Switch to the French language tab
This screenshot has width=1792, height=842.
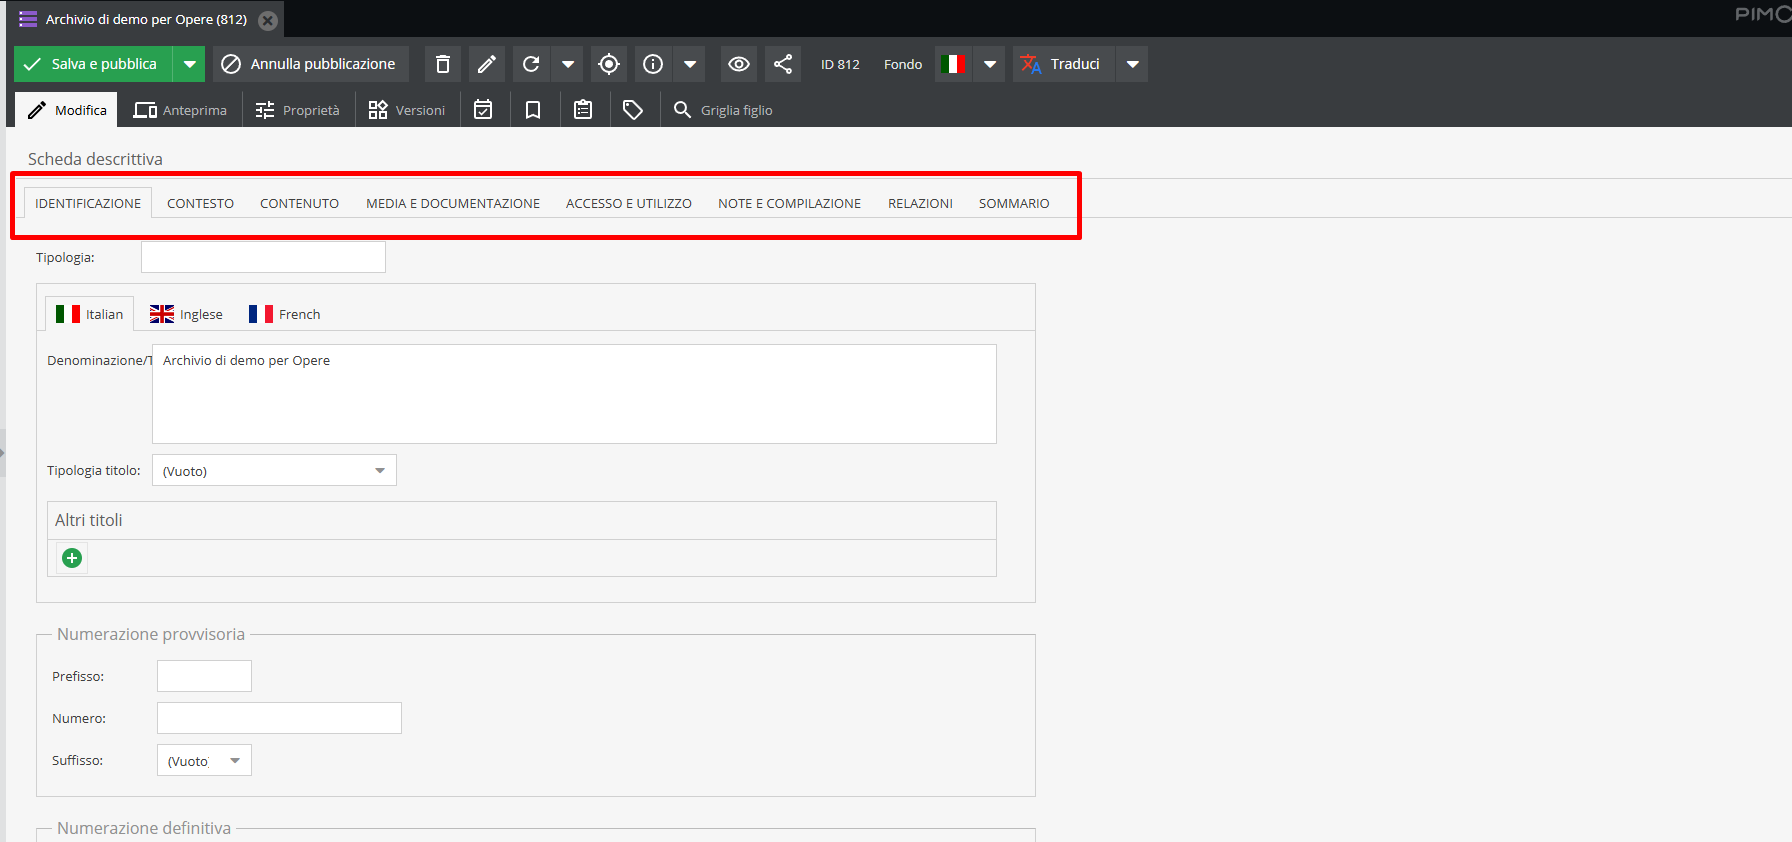(285, 314)
